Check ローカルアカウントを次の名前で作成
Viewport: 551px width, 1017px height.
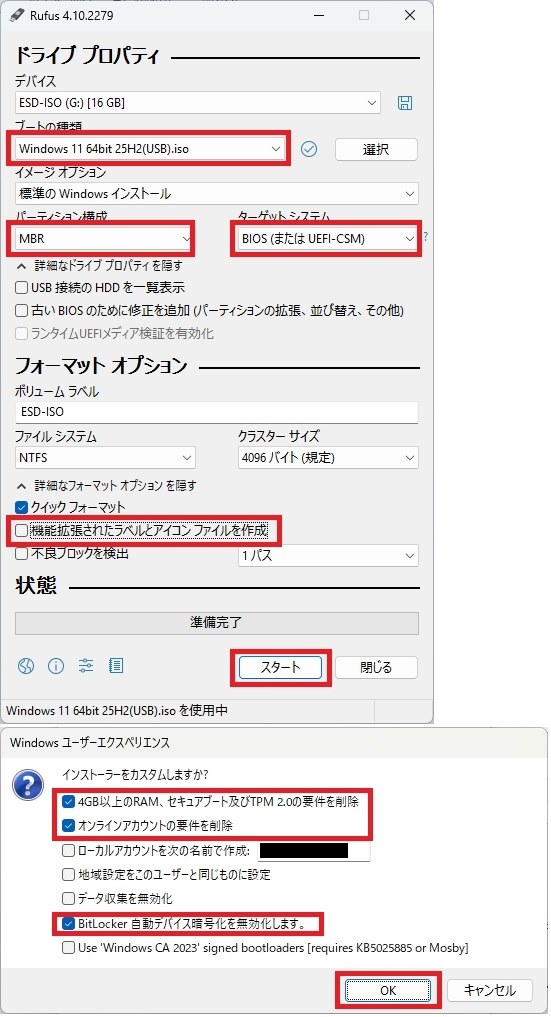(156, 850)
